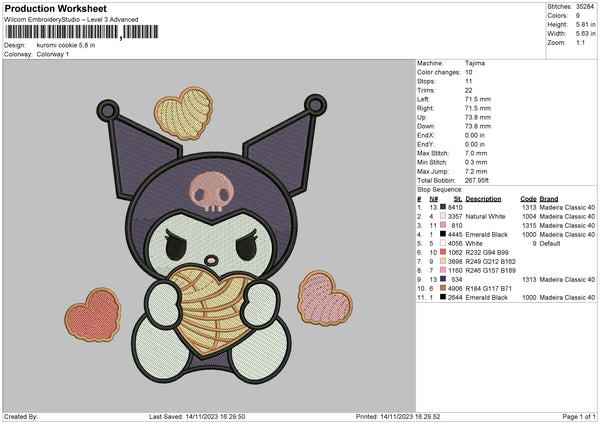Screen dimensions: 600x424
Task: Click the Zoom value '1:1'
Action: [580, 42]
